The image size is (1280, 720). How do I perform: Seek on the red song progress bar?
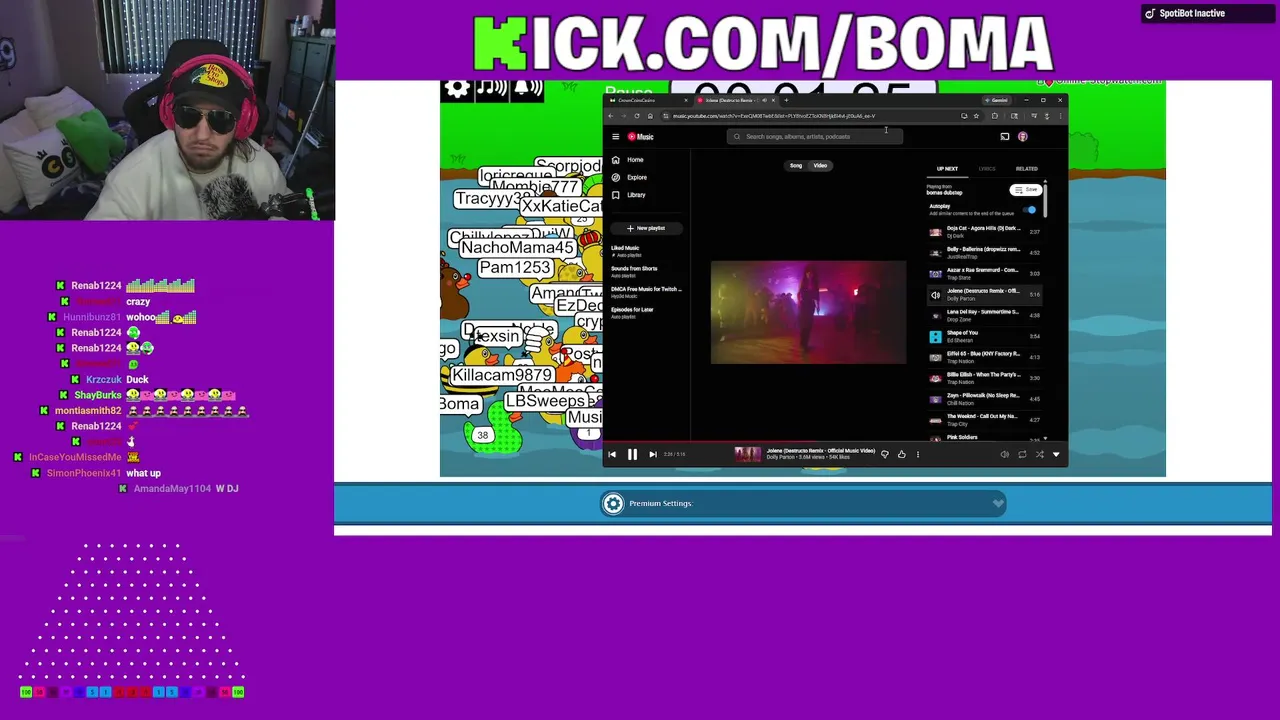(x=835, y=441)
